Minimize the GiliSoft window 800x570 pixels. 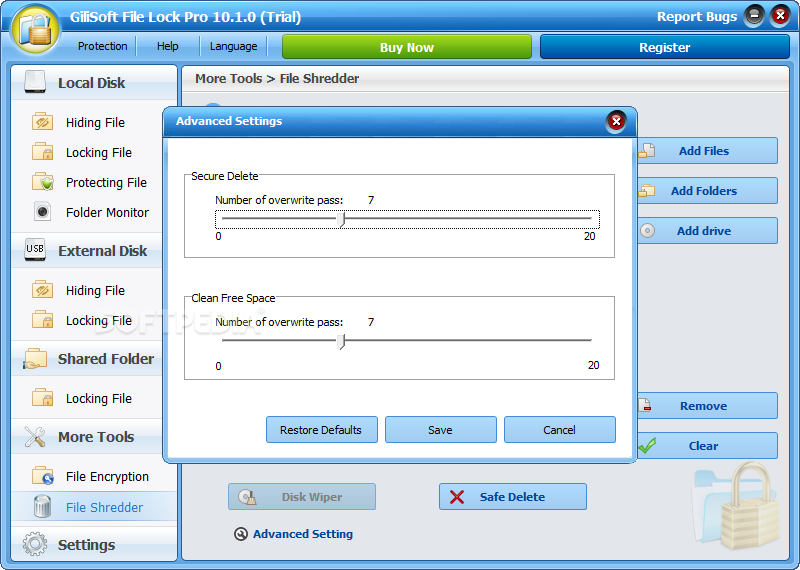tap(754, 16)
